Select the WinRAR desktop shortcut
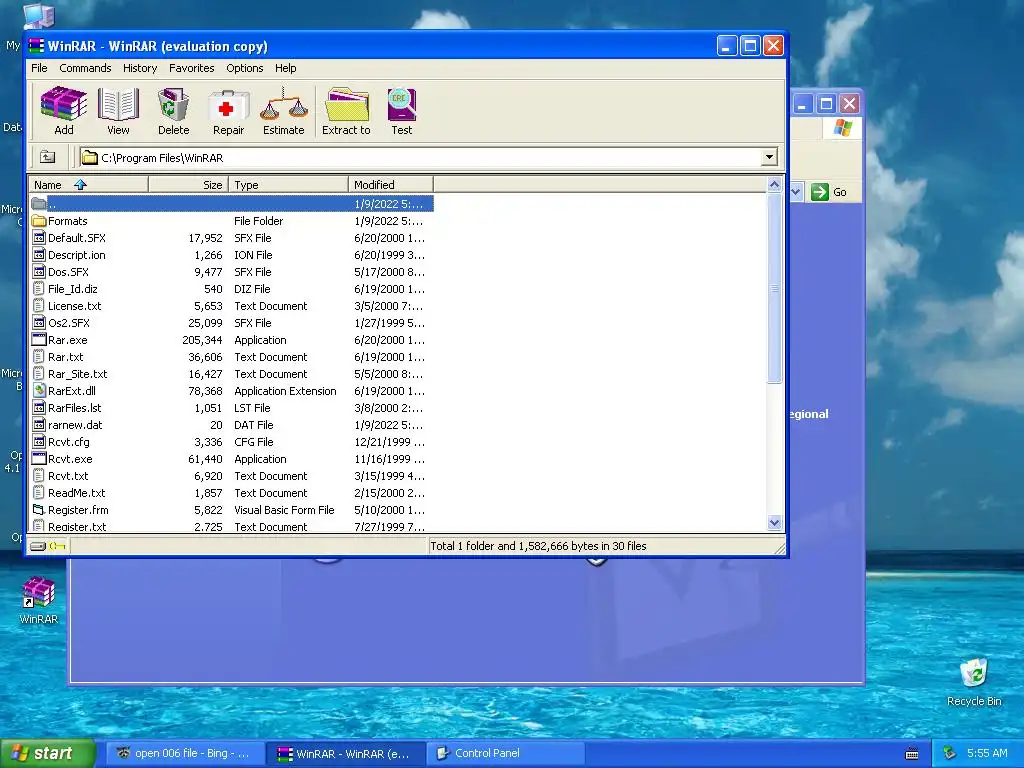Viewport: 1024px width, 768px height. 39,600
